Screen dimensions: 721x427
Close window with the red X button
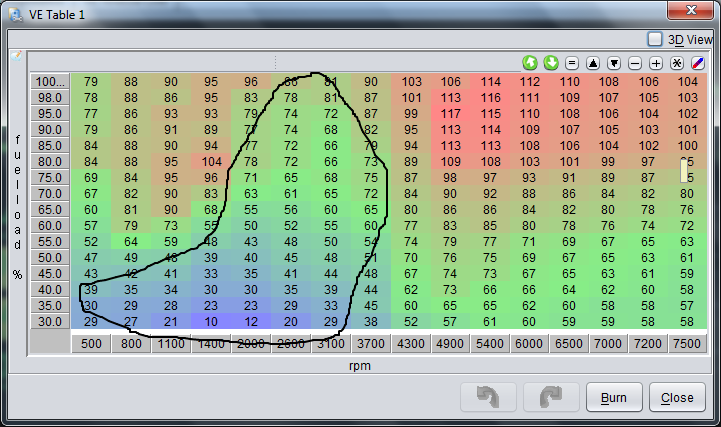point(691,10)
